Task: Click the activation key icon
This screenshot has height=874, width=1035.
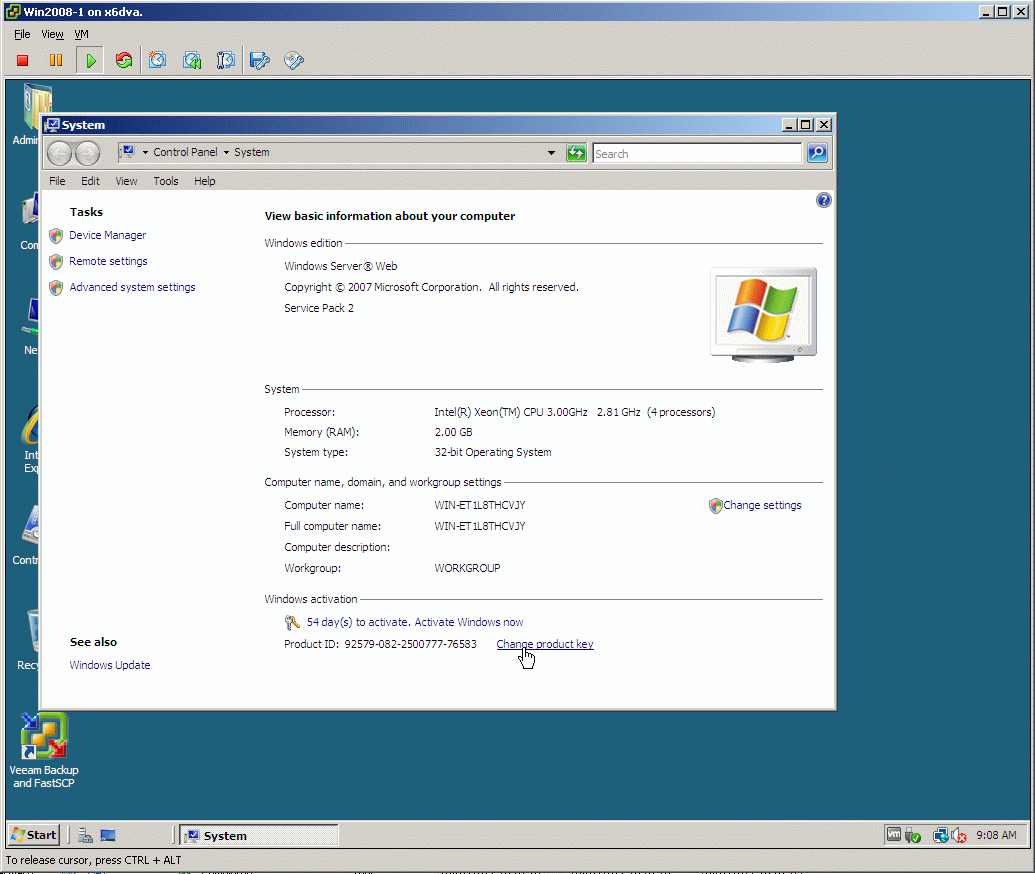Action: pos(292,622)
